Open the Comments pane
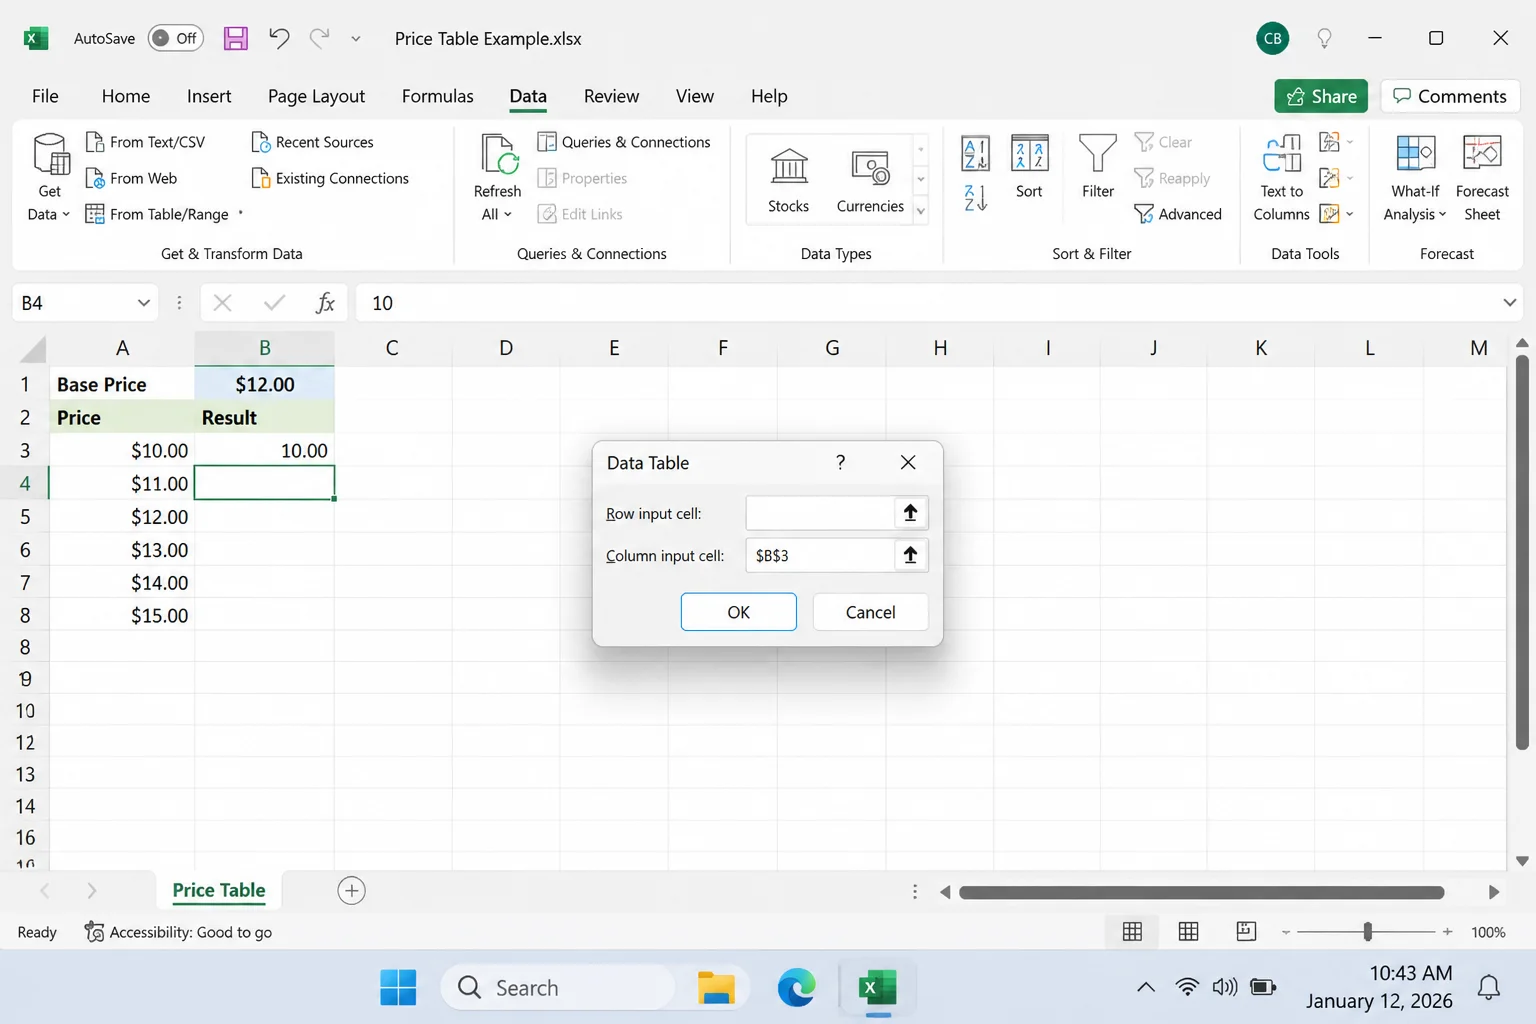The height and width of the screenshot is (1024, 1536). pos(1450,96)
